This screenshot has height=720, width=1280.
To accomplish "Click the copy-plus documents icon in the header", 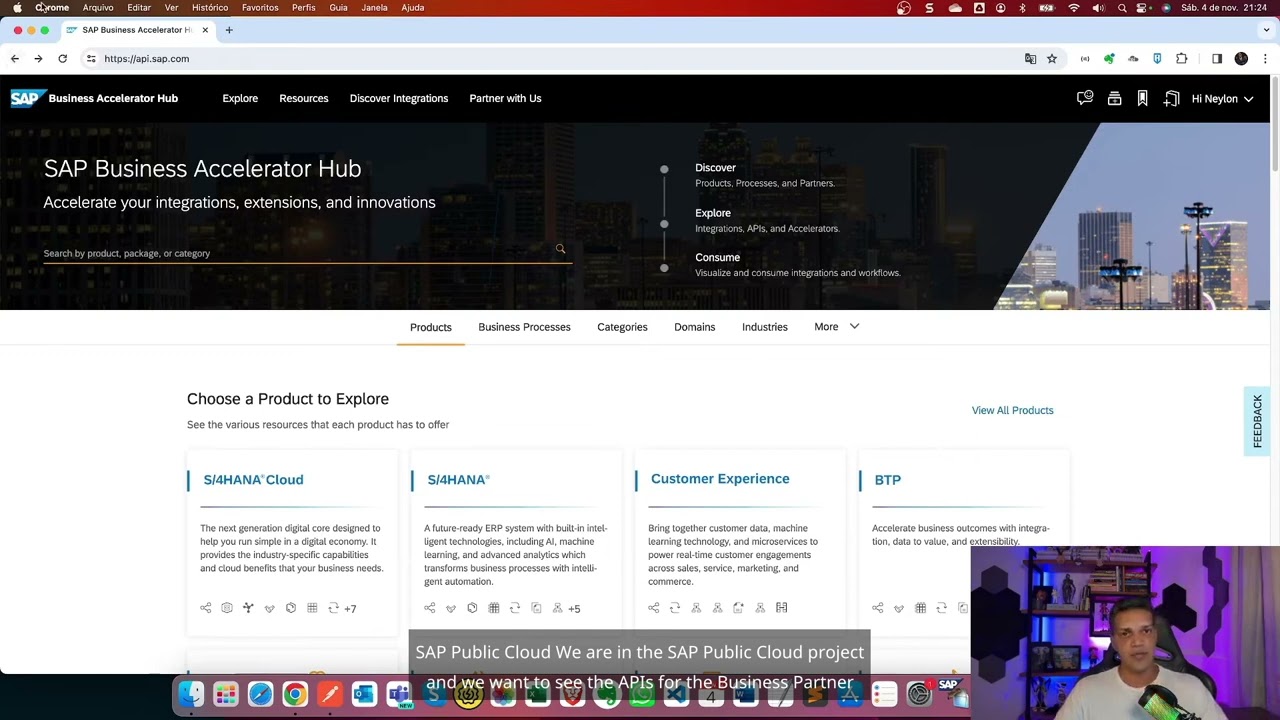I will (1172, 98).
